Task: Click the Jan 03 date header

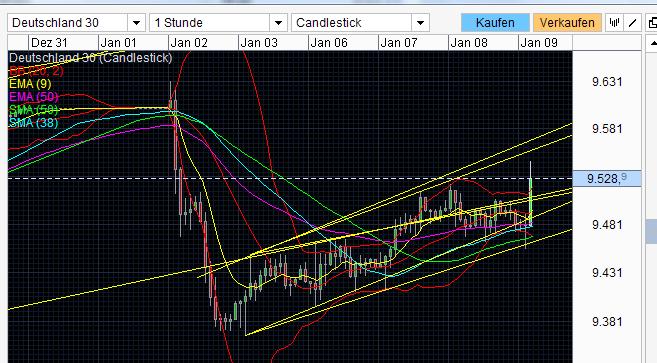Action: (x=259, y=43)
